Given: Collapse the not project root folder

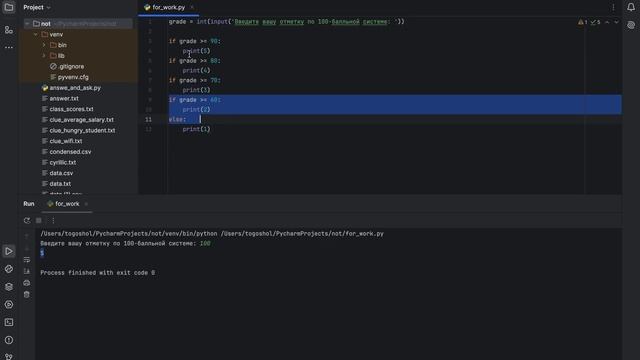Looking at the screenshot, I should (x=27, y=24).
